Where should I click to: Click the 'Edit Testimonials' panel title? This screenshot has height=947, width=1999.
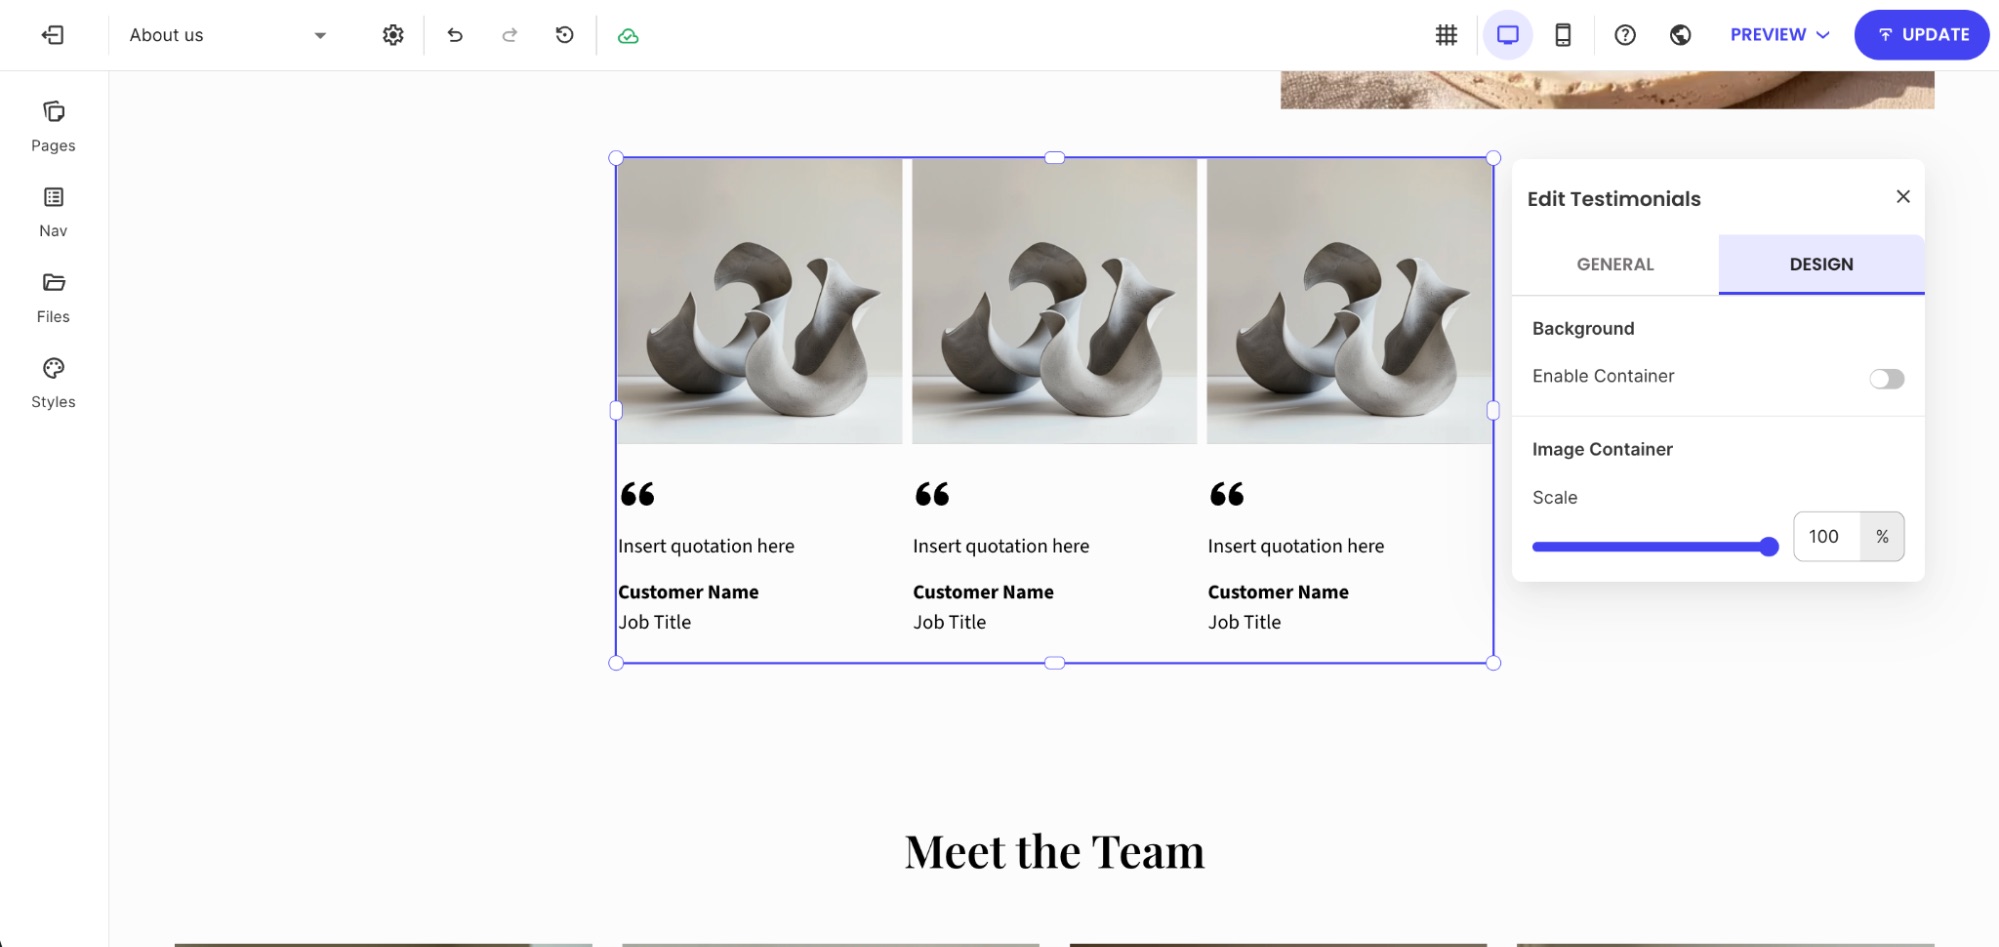pos(1613,198)
